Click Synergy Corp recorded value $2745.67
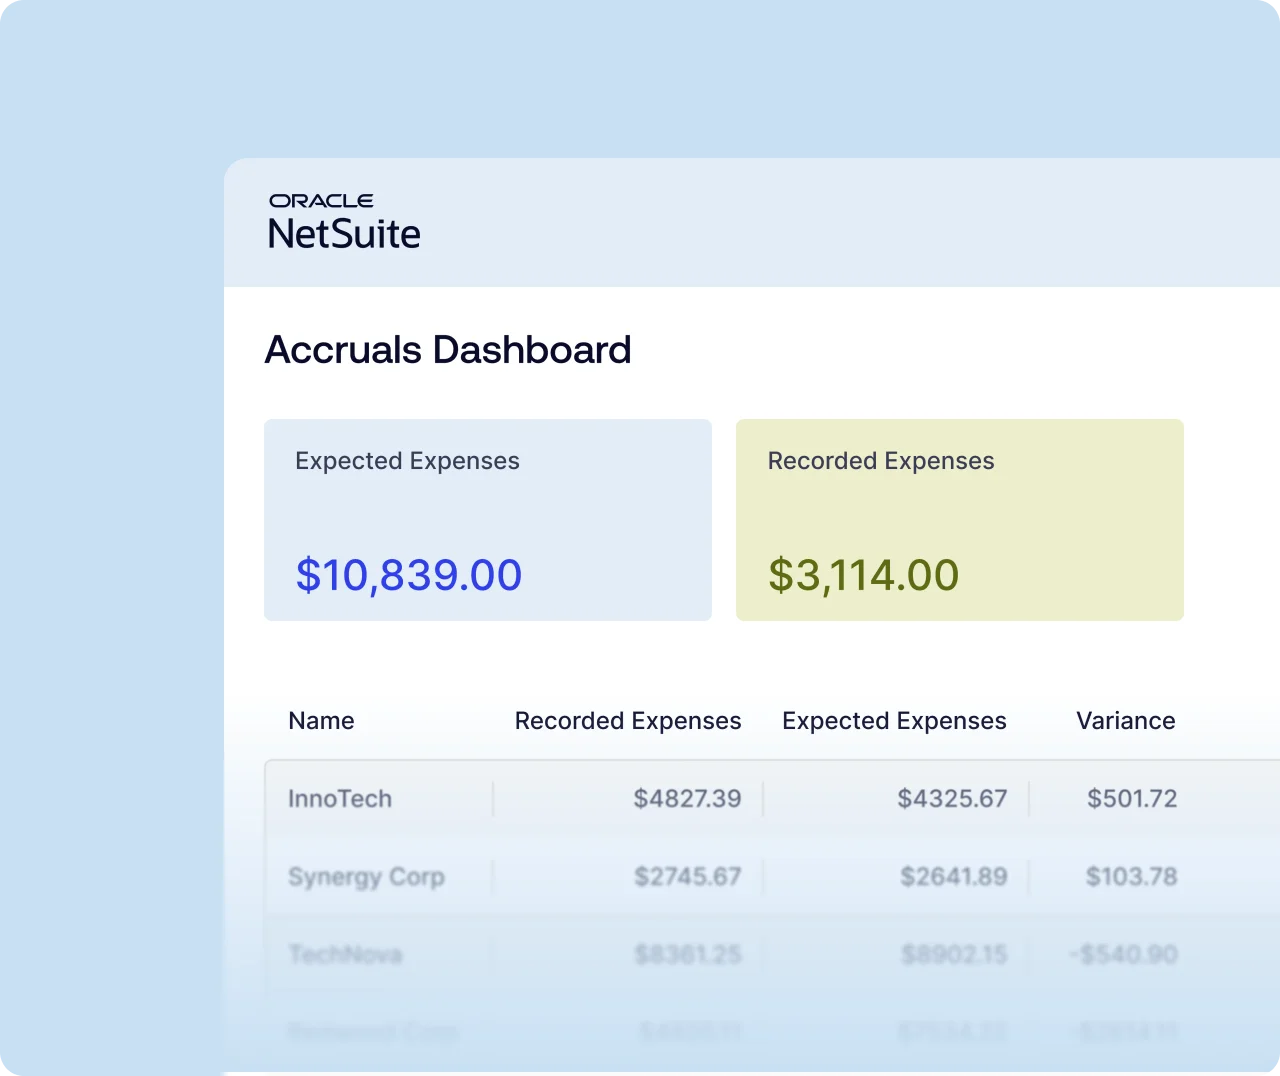The image size is (1280, 1076). click(688, 877)
